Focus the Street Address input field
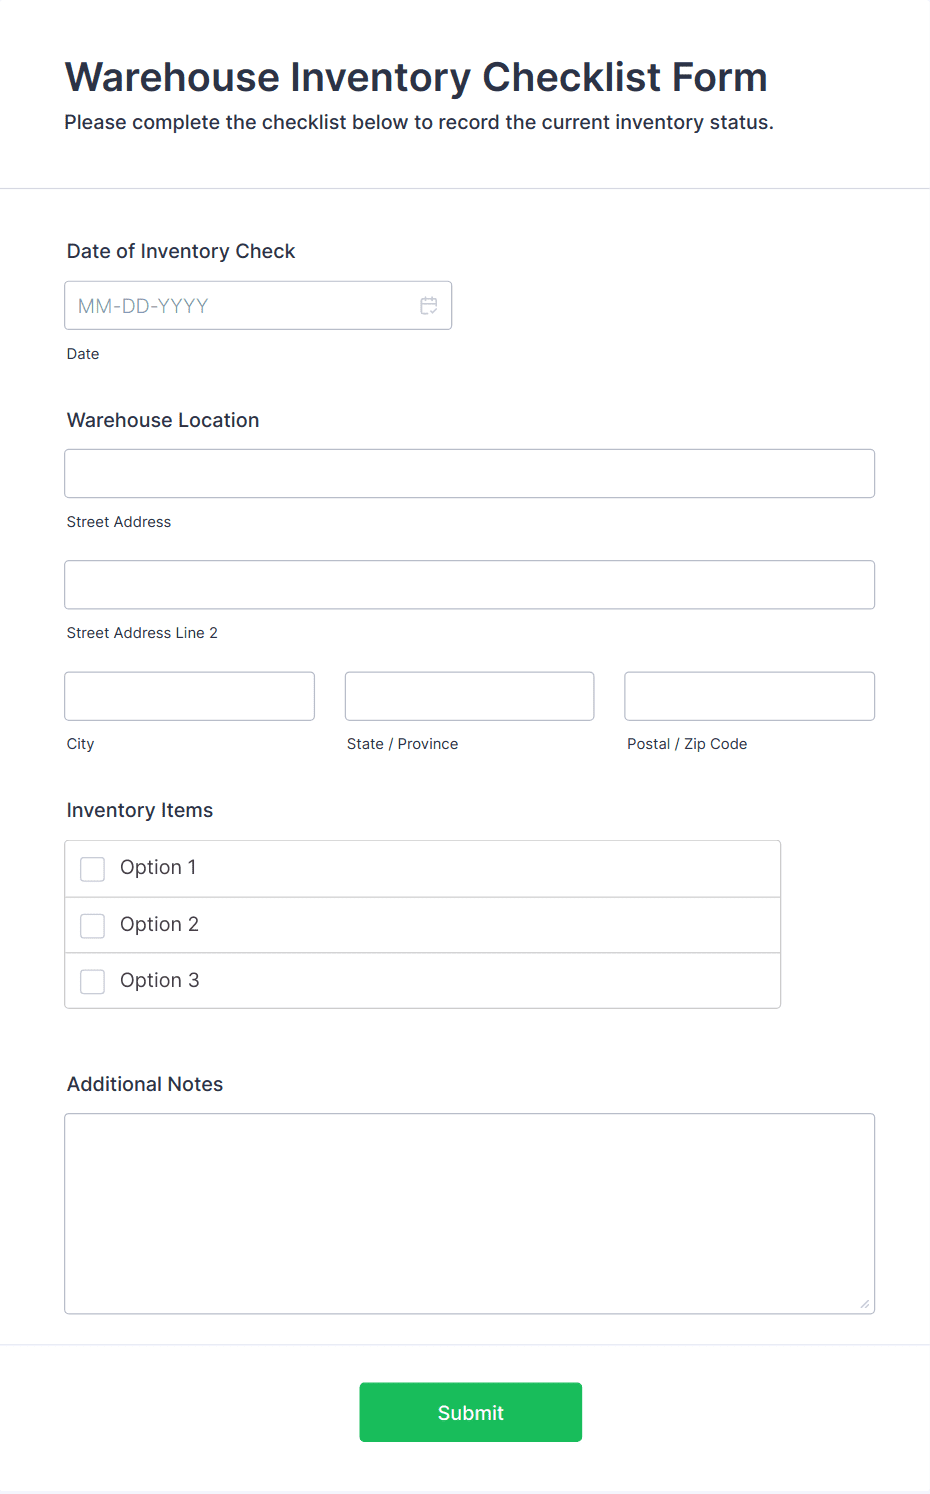 pyautogui.click(x=469, y=474)
